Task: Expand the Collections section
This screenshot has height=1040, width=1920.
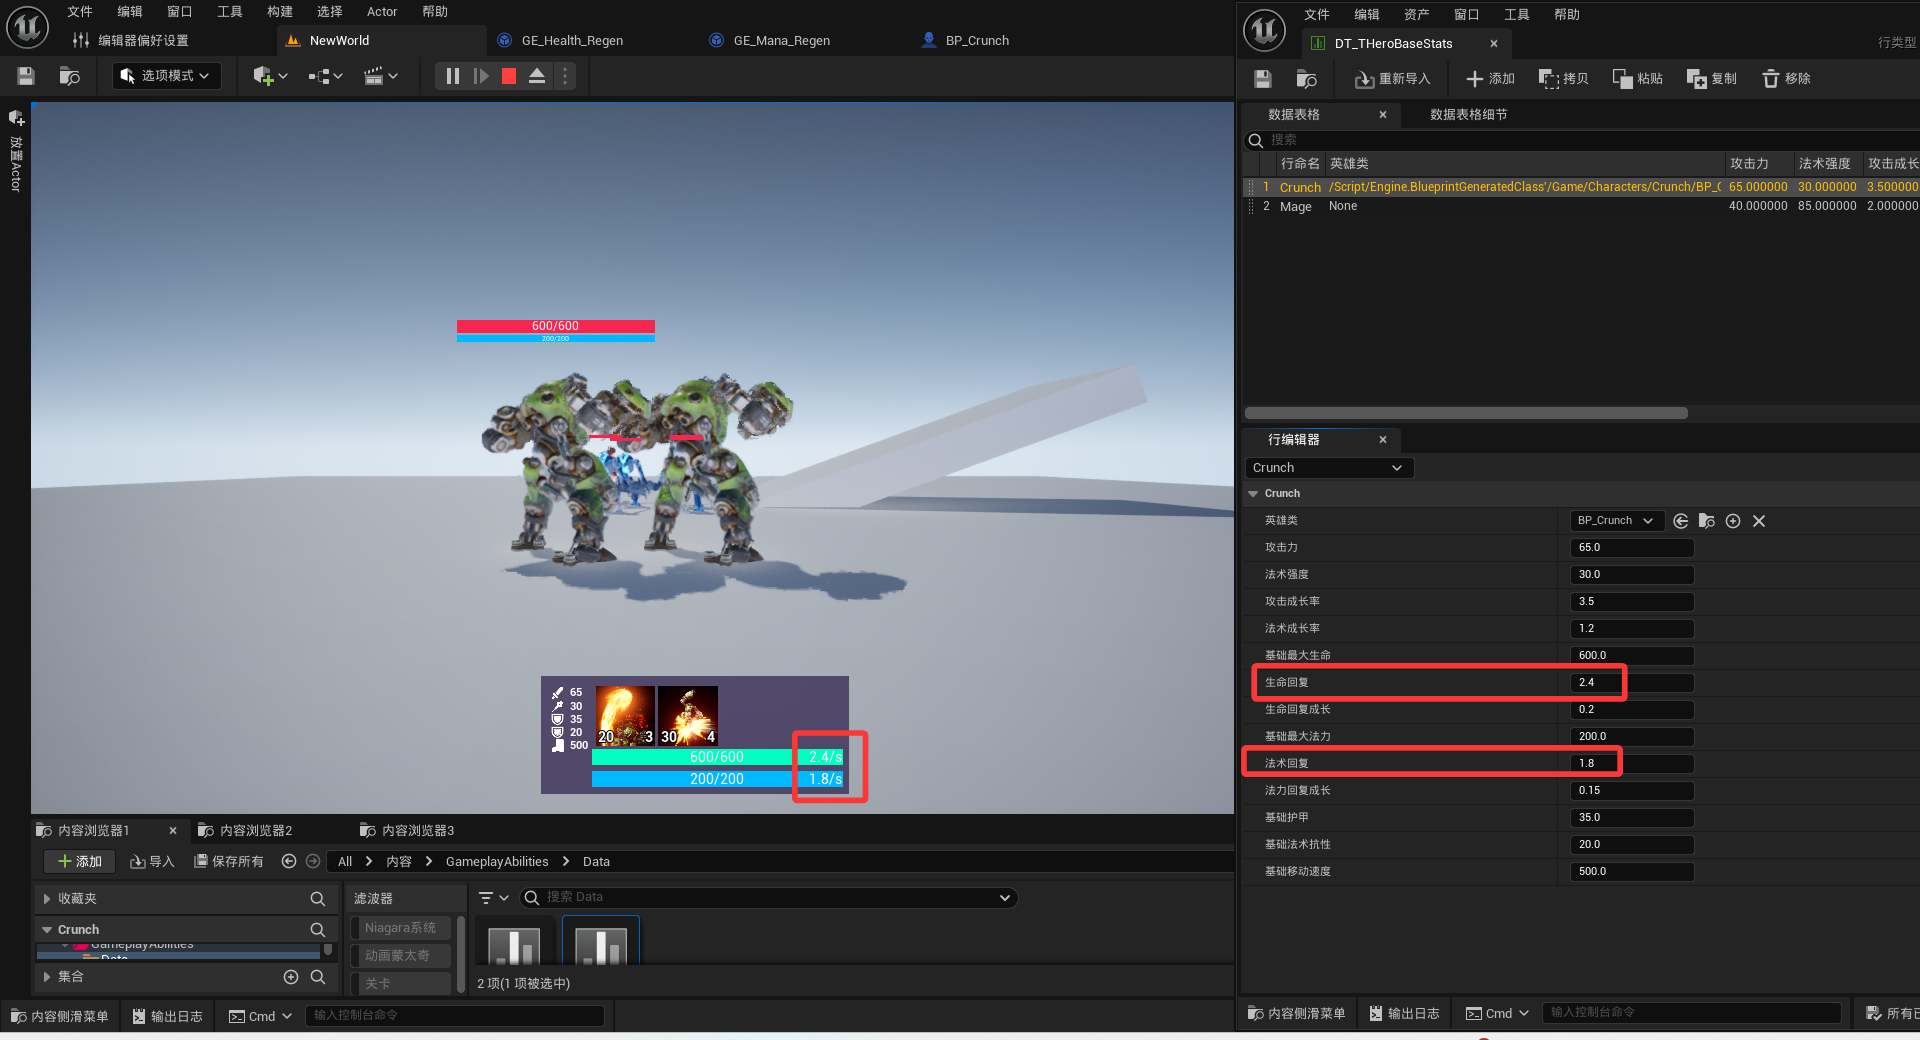Action: point(47,977)
